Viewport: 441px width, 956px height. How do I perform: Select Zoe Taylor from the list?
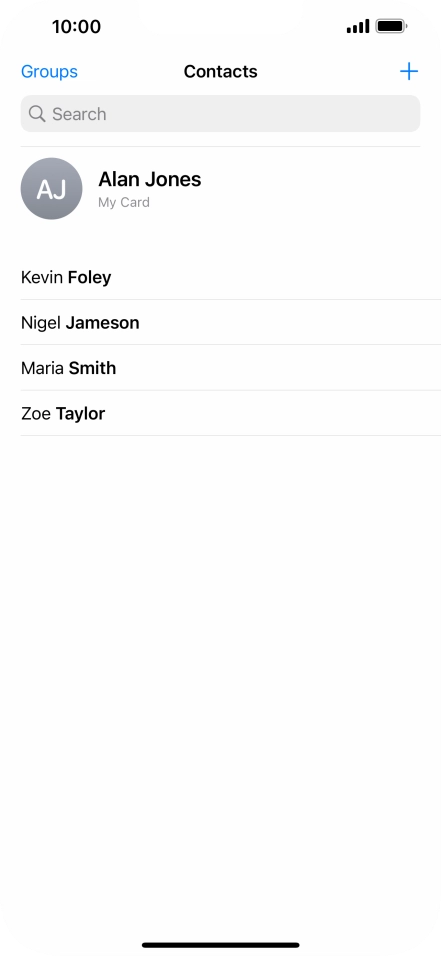pos(231,413)
